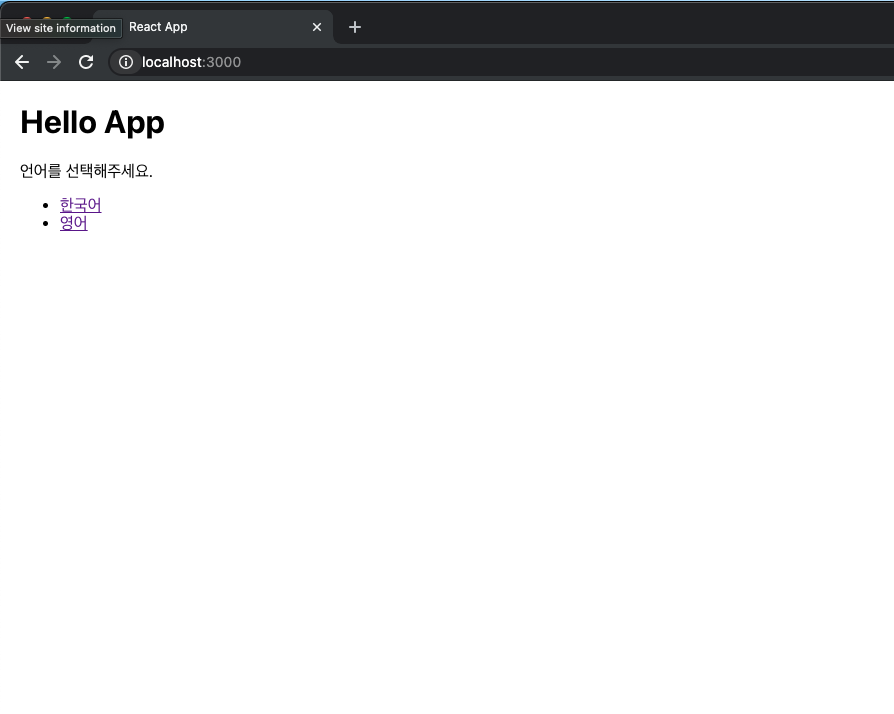894x714 pixels.
Task: Click the reload icon beside the address bar
Action: (x=86, y=62)
